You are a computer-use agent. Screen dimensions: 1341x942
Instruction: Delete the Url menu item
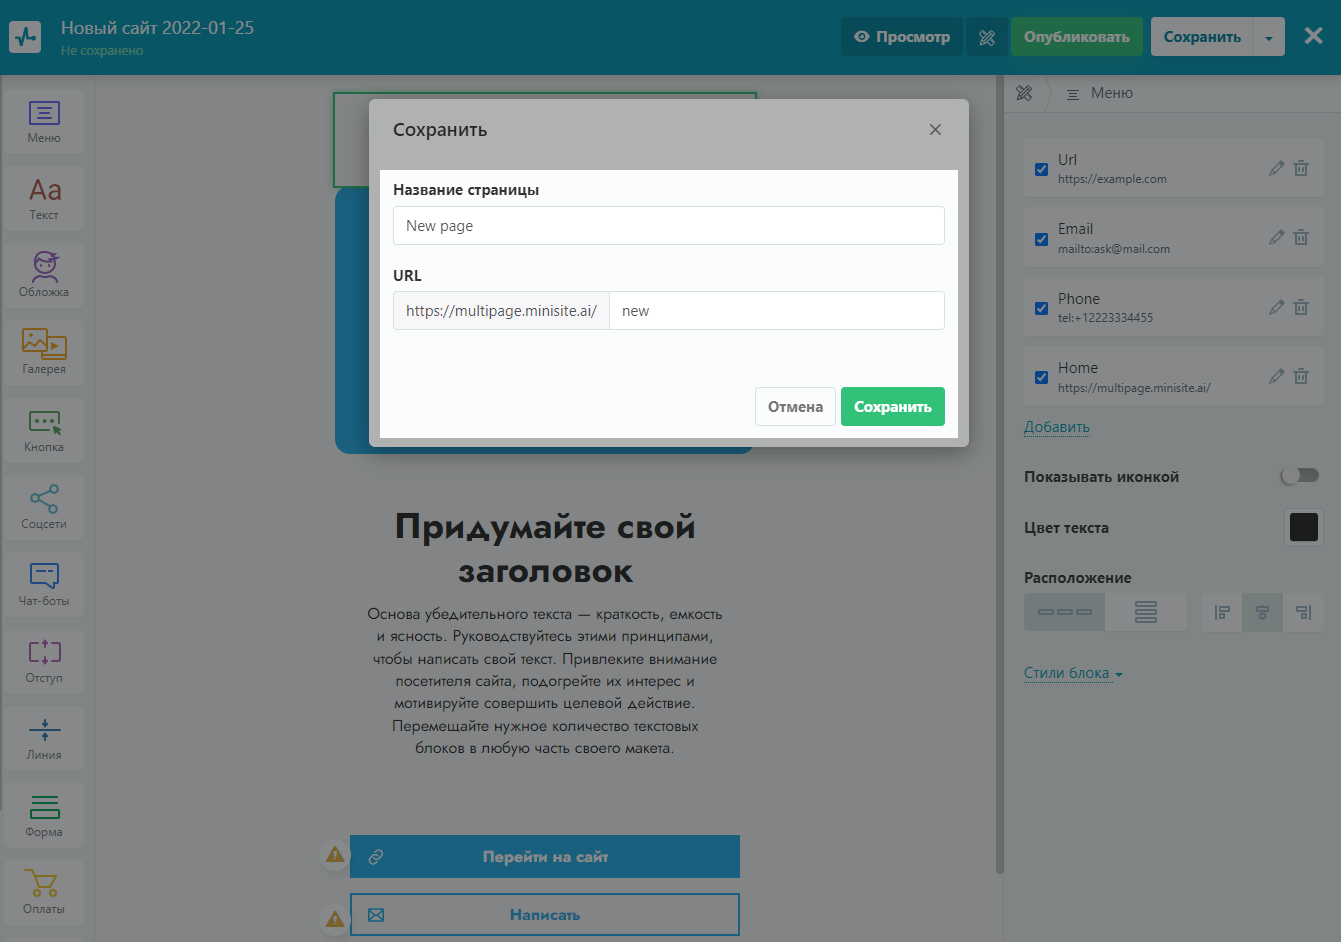[1301, 168]
